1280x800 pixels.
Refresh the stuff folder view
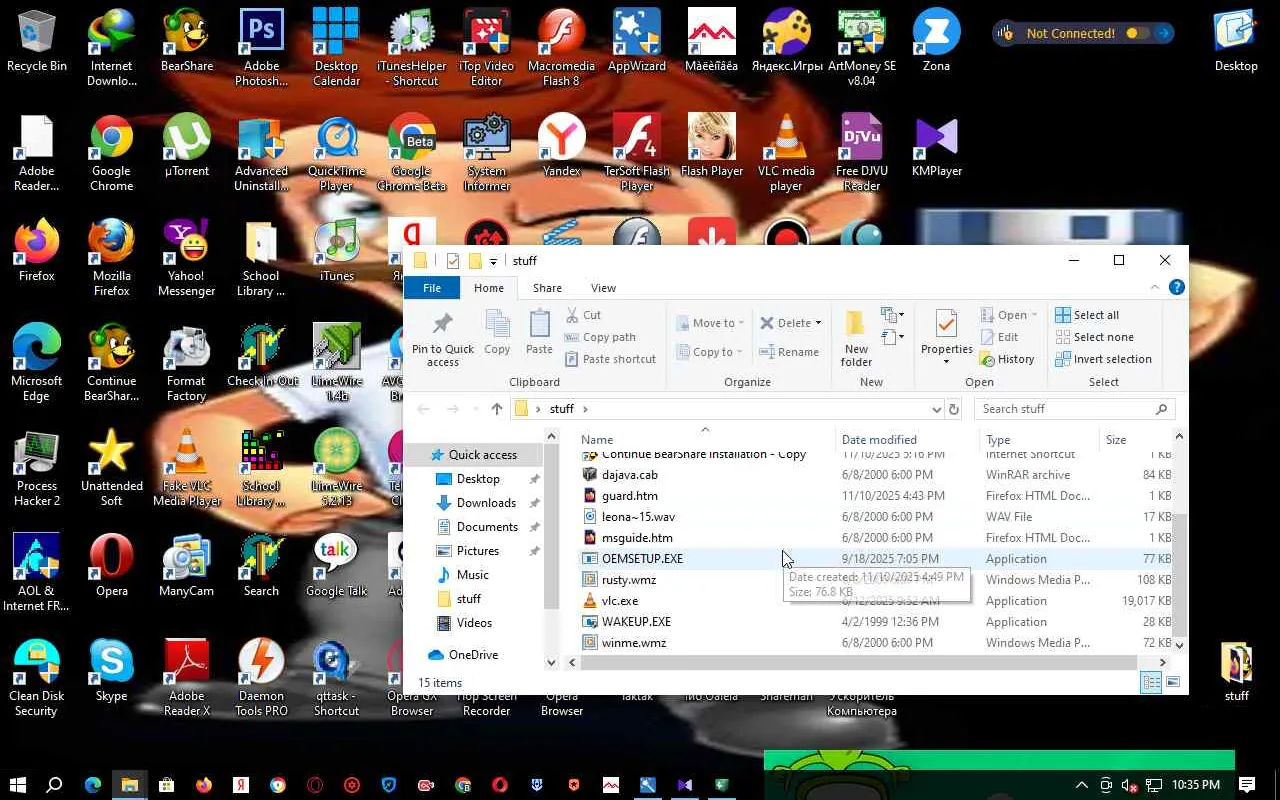click(954, 409)
